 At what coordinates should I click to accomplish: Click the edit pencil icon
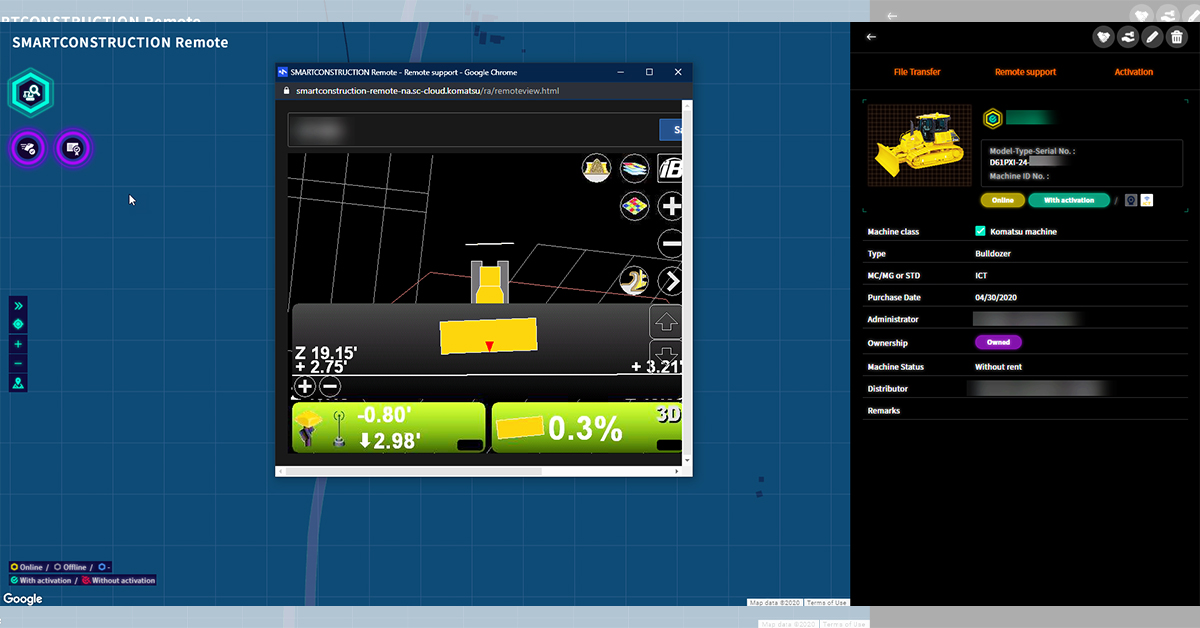1152,37
